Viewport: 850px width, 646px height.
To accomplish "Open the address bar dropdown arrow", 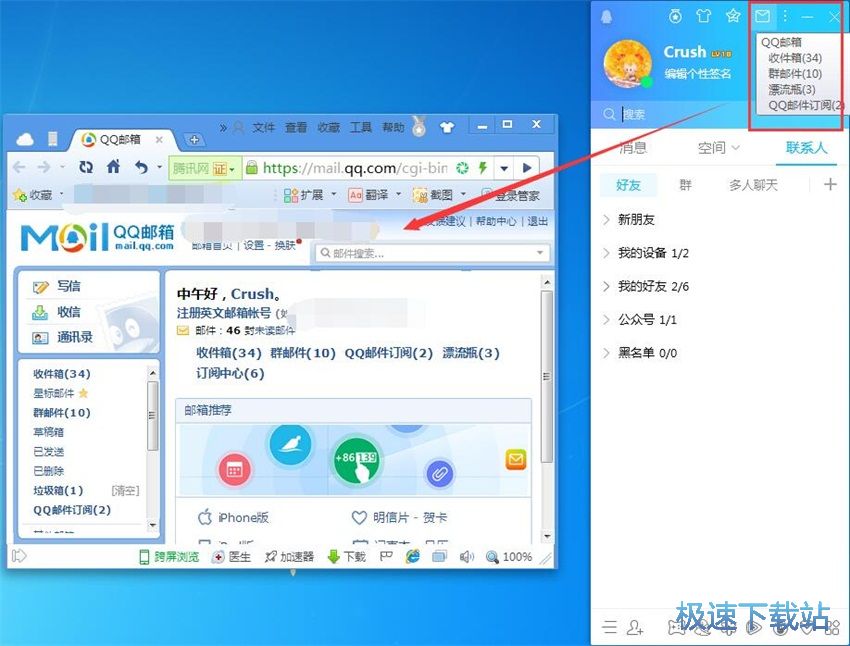I will (x=504, y=169).
